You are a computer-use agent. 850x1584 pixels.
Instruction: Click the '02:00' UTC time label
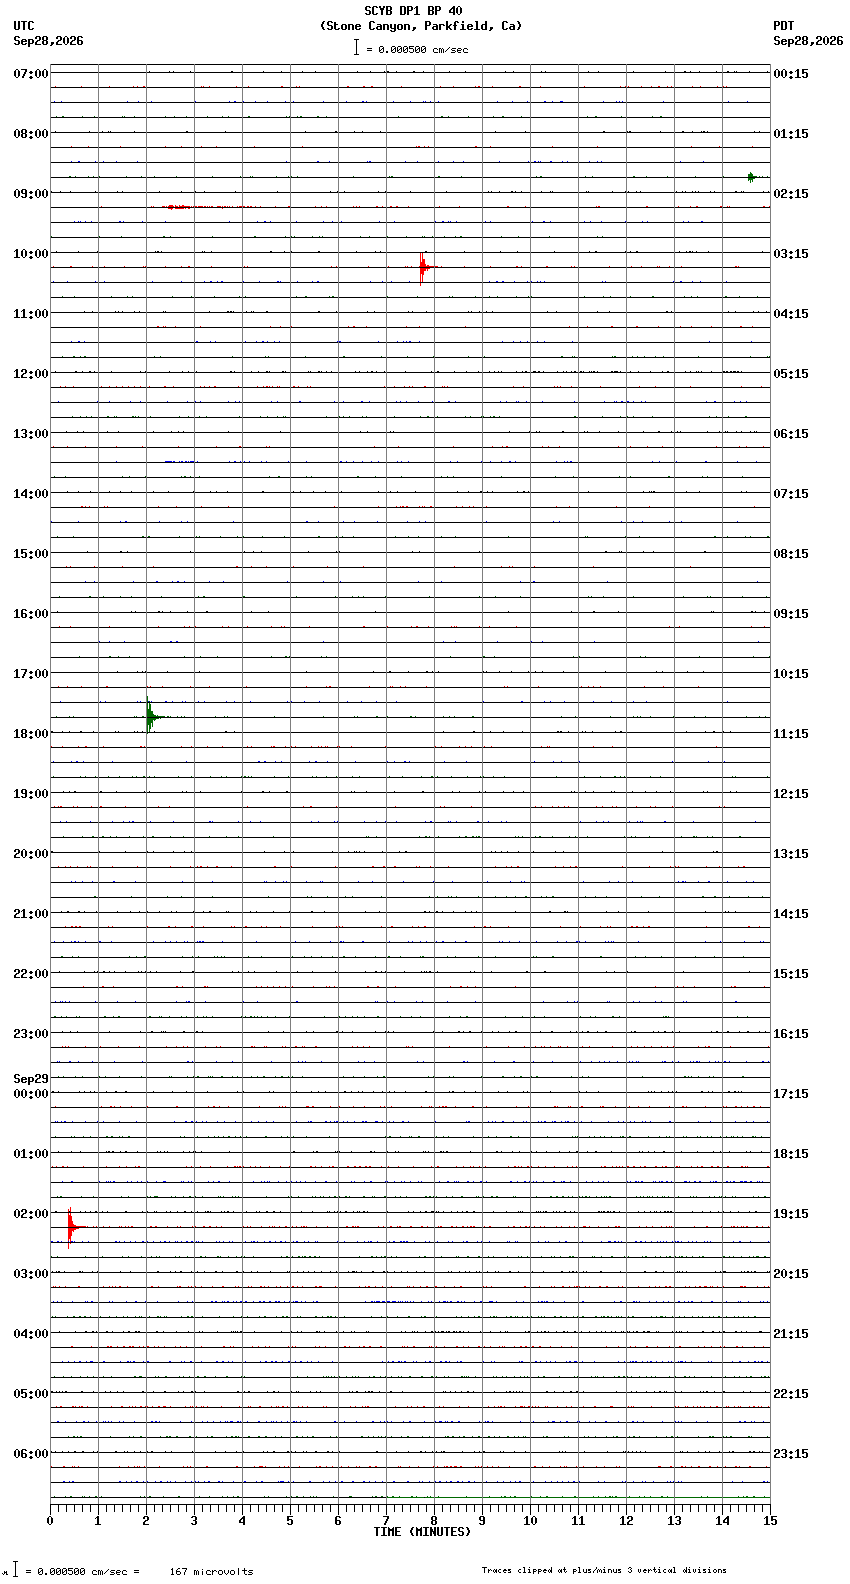(31, 1214)
